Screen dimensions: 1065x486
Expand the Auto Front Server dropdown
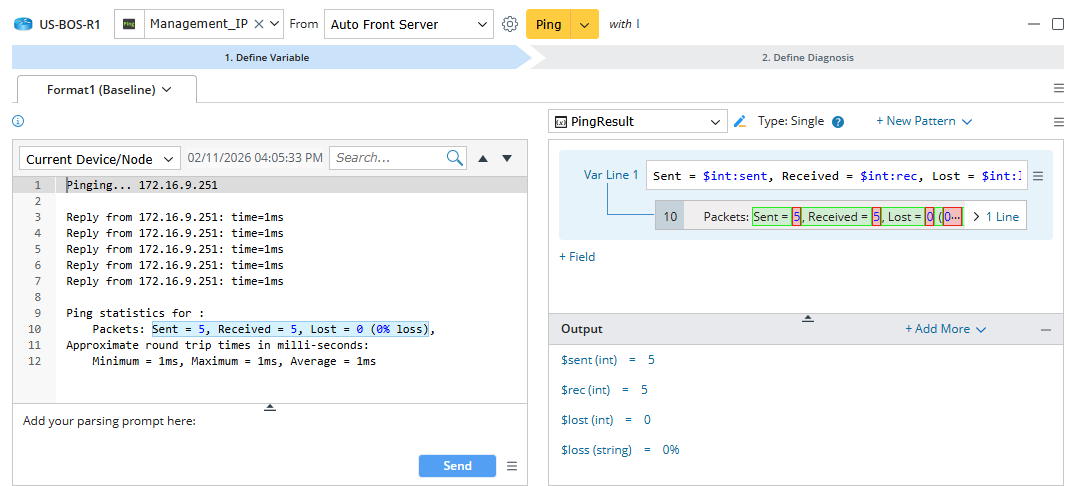coord(483,24)
